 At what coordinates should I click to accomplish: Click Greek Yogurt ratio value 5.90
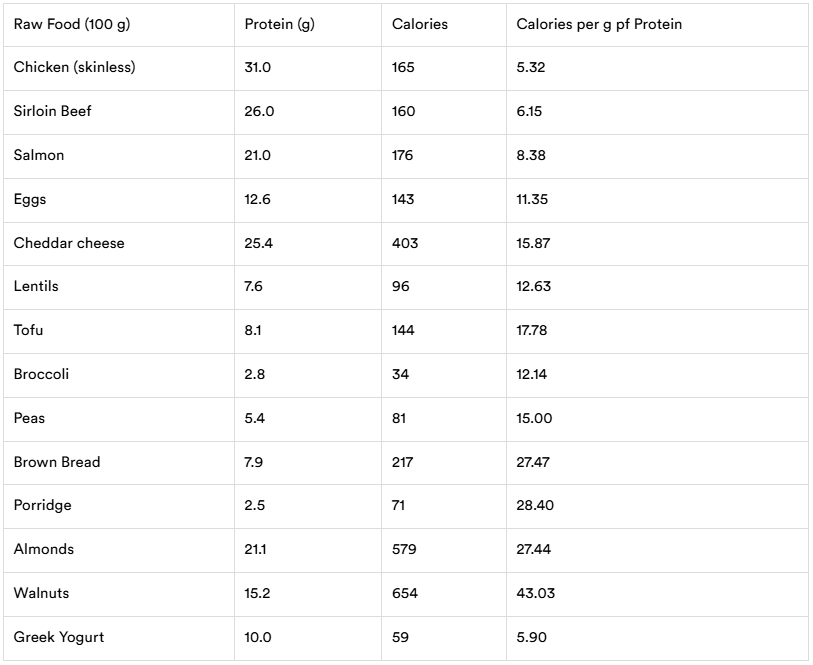pos(531,638)
